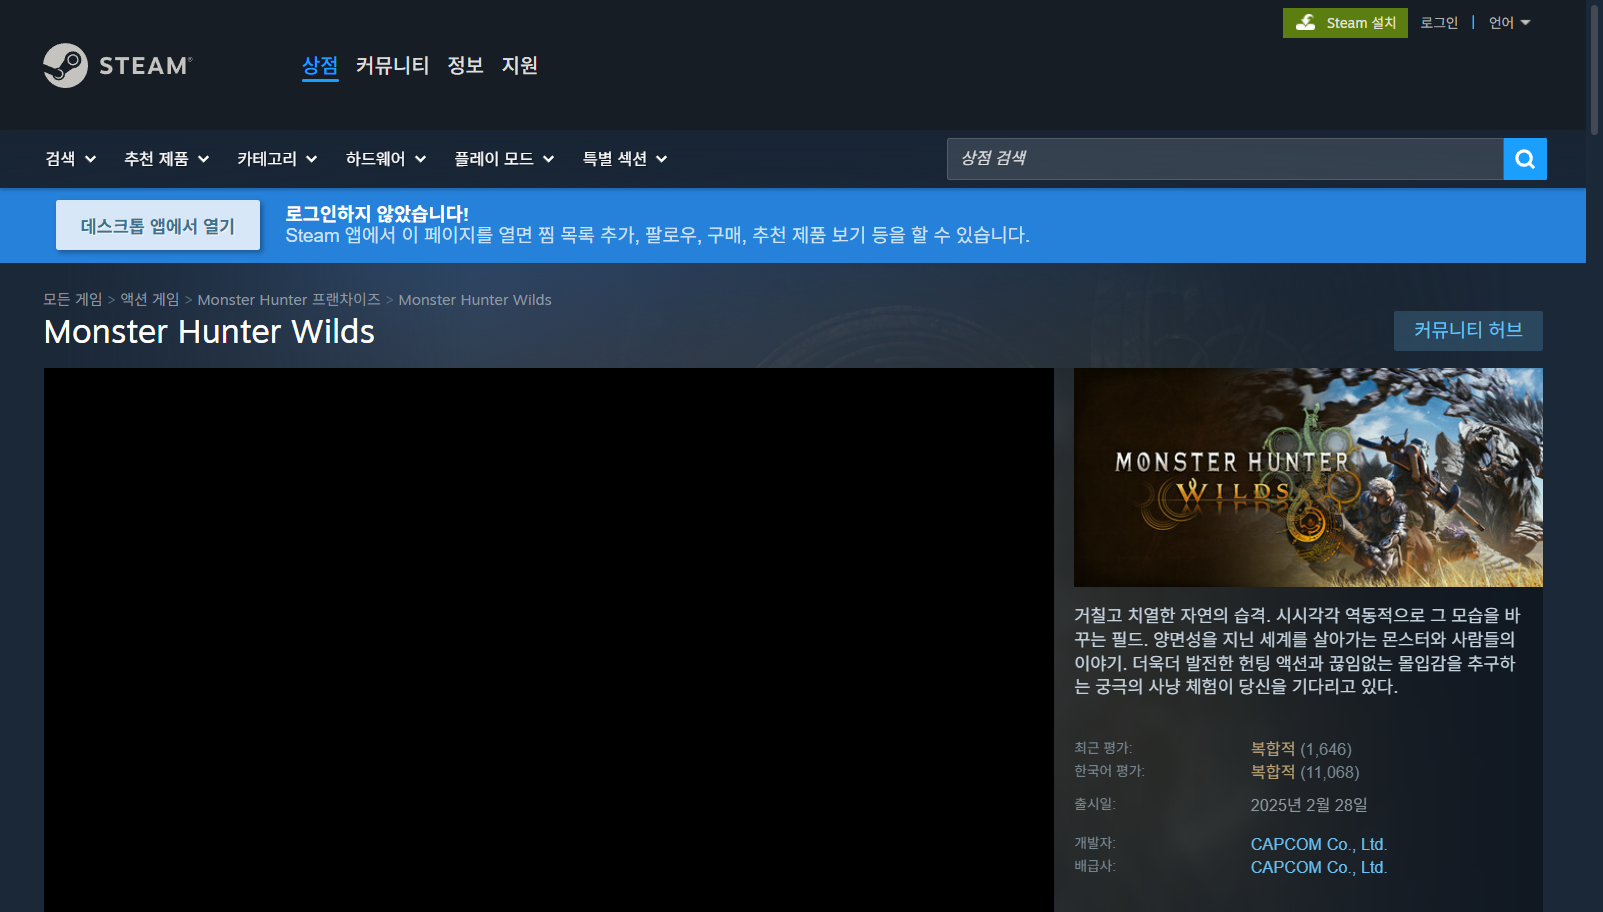The width and height of the screenshot is (1603, 912).
Task: Click the publisher CAPCOM Co., Ltd. link
Action: [1319, 867]
